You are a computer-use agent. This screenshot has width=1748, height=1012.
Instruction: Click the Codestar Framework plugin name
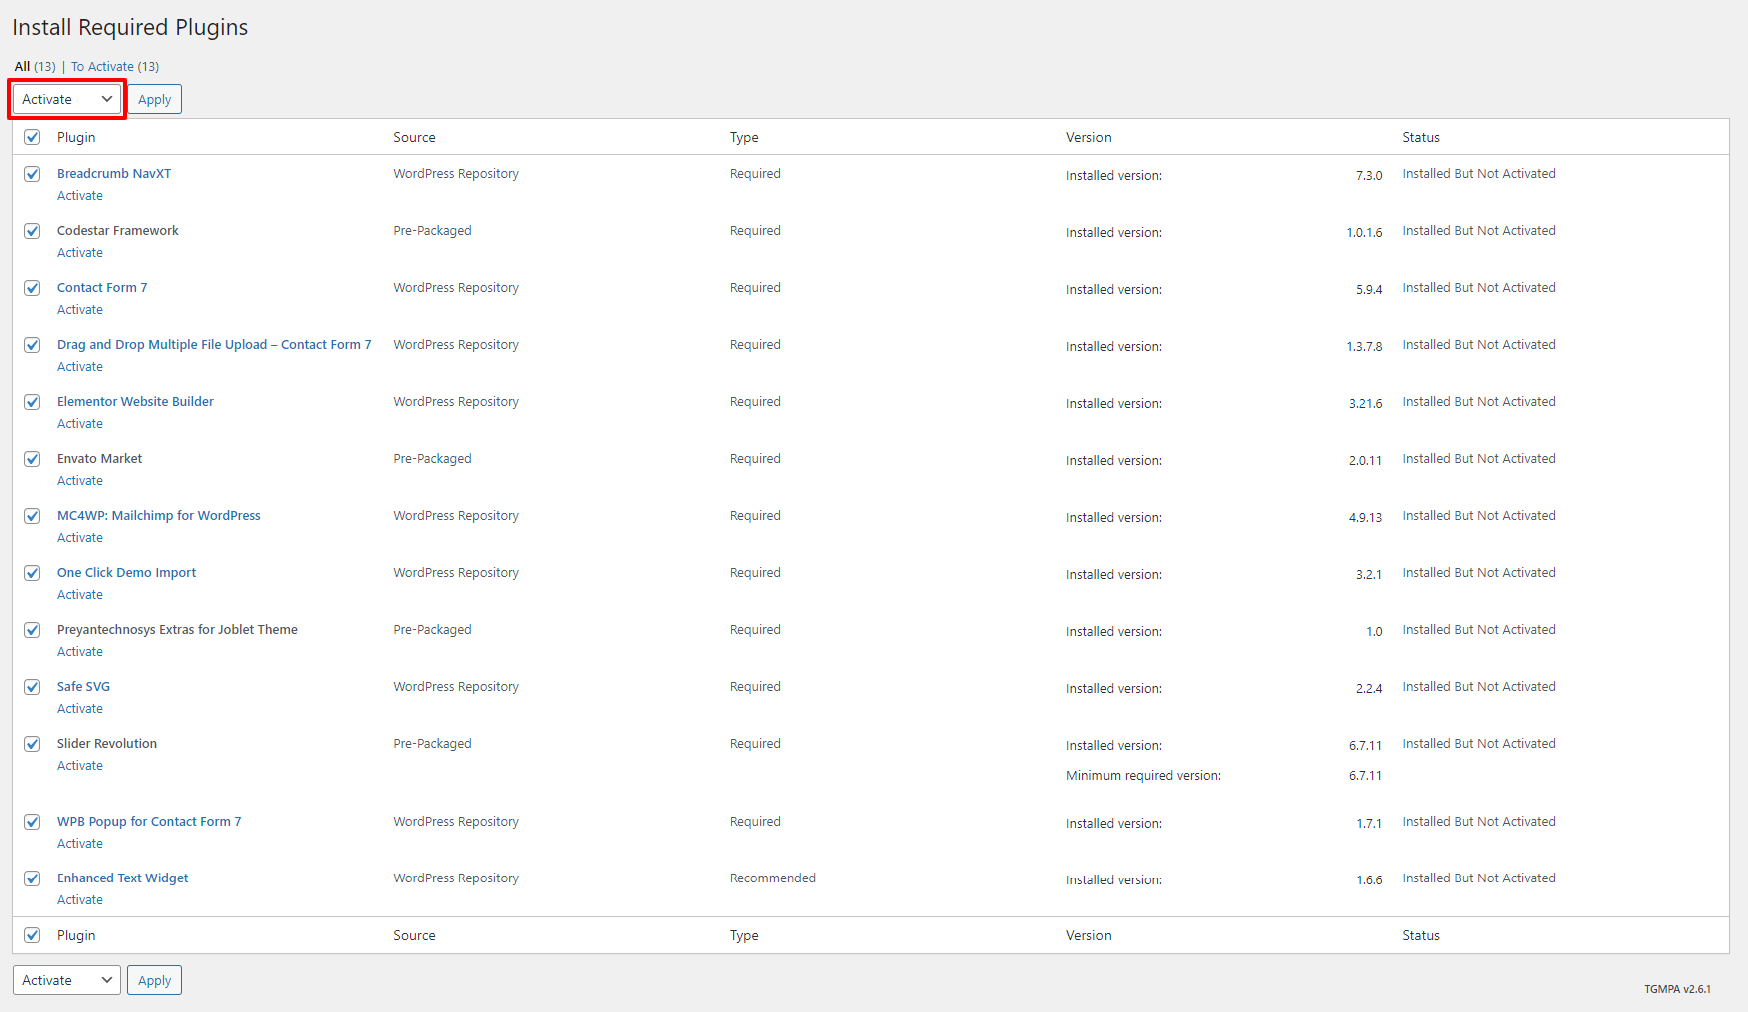[x=118, y=231]
